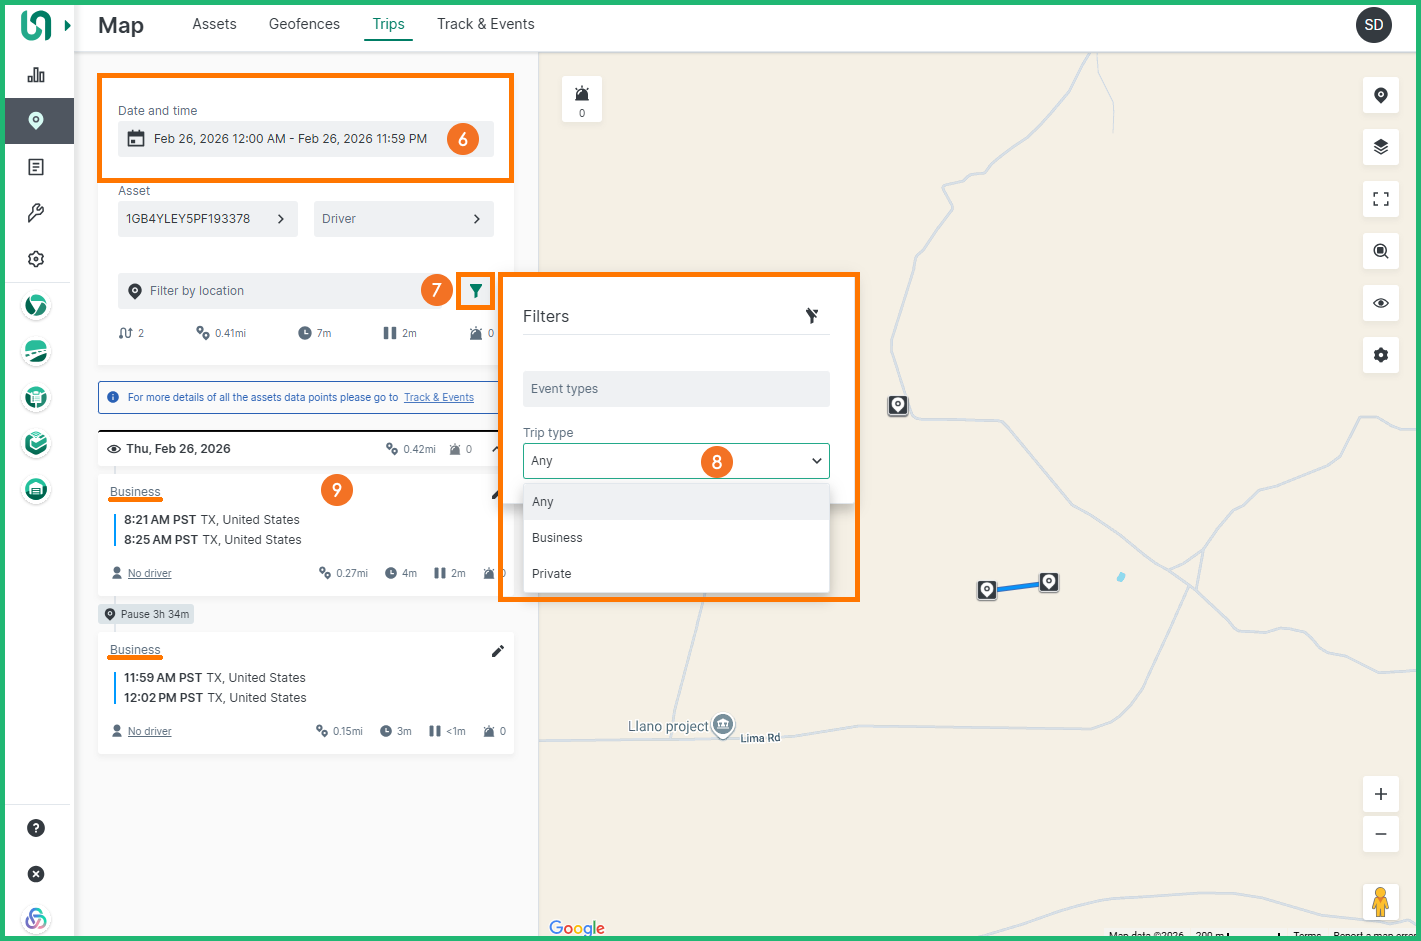This screenshot has width=1421, height=941.
Task: Edit the 11:59 AM Business trip
Action: tap(497, 651)
